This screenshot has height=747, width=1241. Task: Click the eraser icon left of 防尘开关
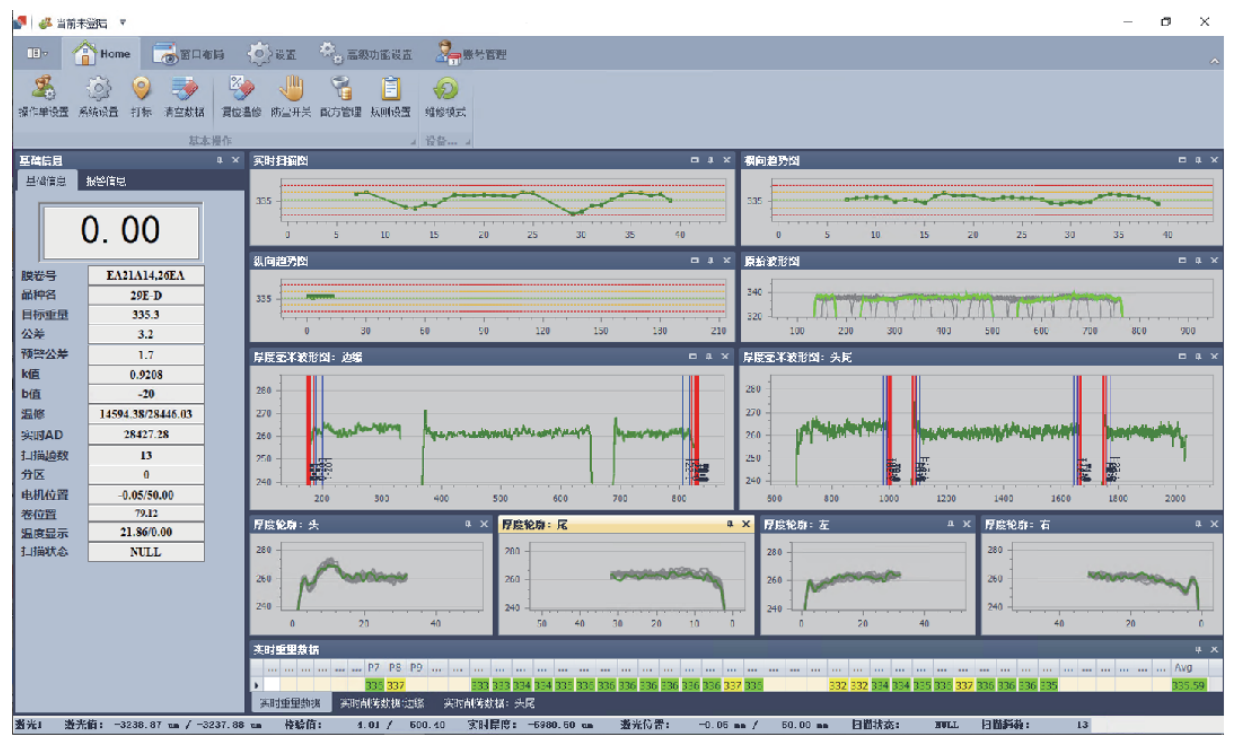pyautogui.click(x=241, y=90)
